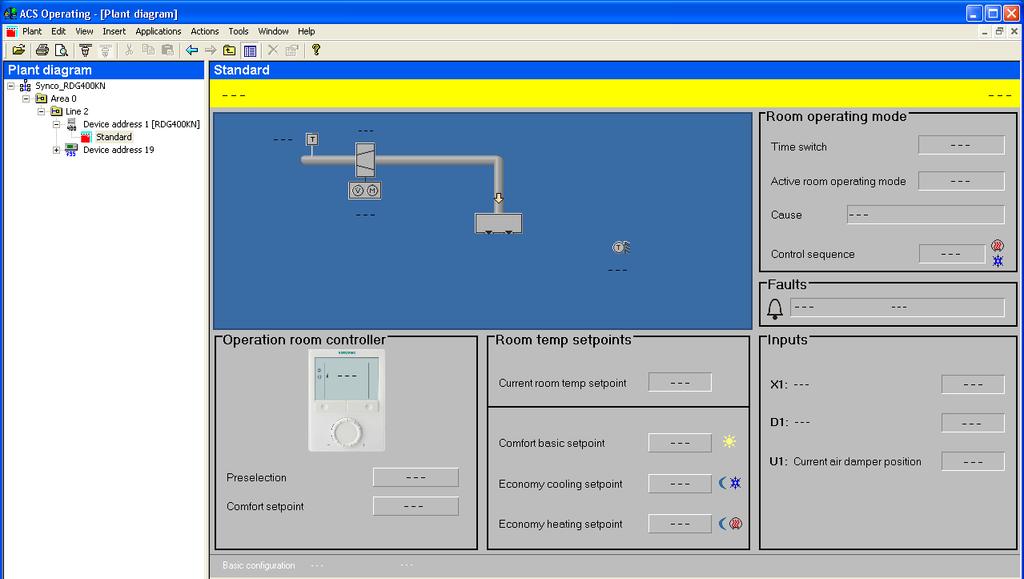Click Current room temp setpoint field
The height and width of the screenshot is (579, 1024).
(x=680, y=383)
